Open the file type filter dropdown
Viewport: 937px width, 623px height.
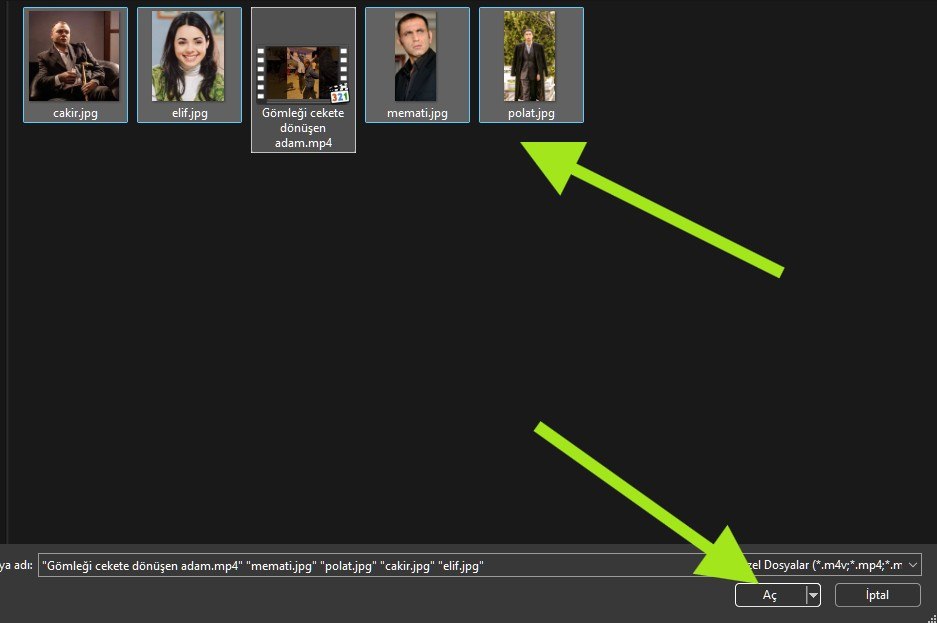click(831, 565)
